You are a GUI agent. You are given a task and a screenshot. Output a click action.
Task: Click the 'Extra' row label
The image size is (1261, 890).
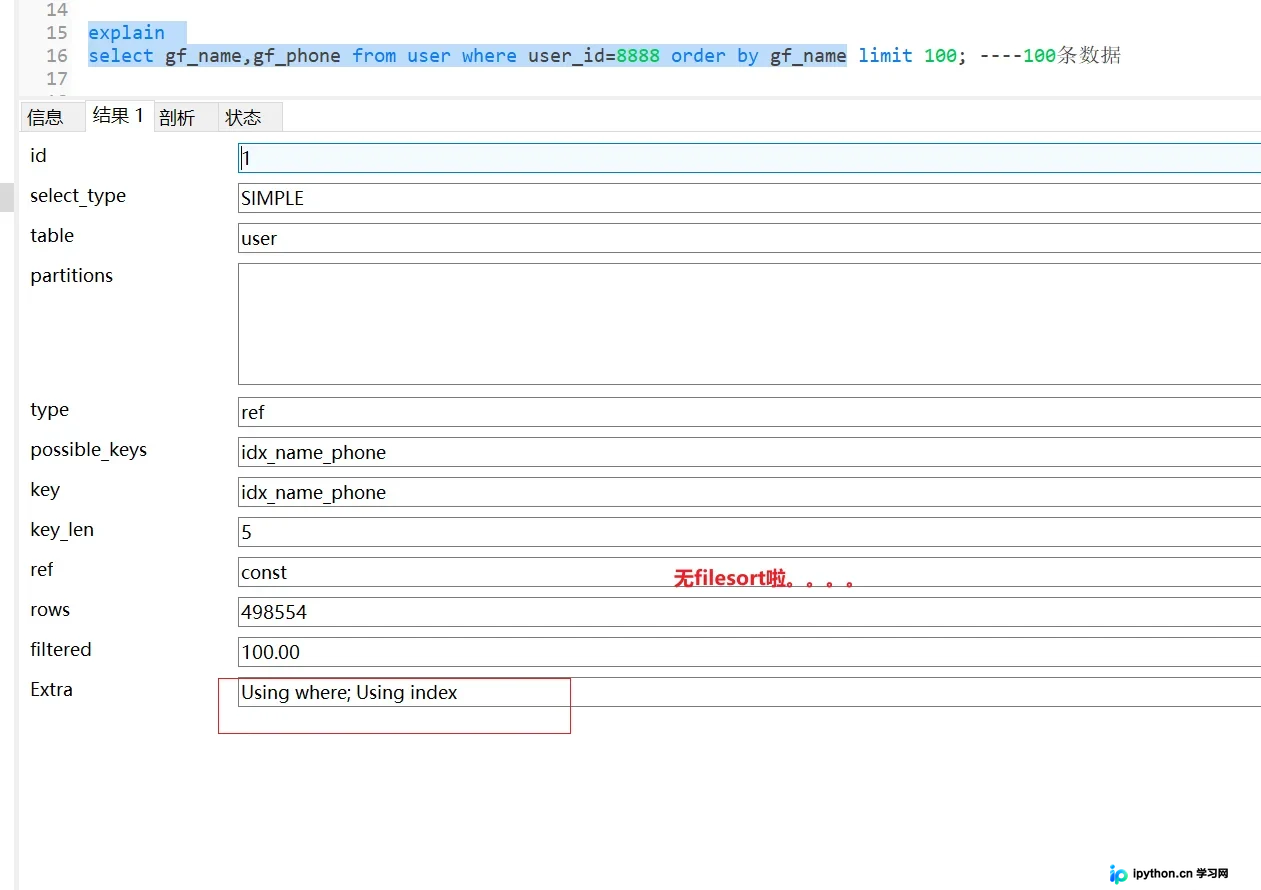[51, 689]
